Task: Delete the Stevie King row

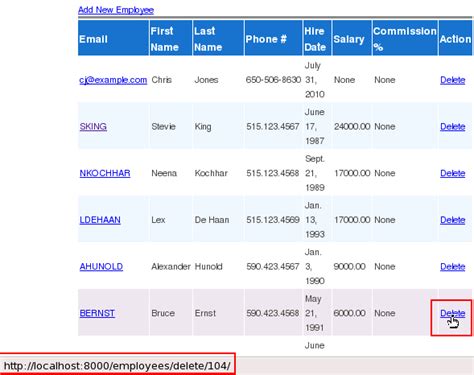Action: click(452, 127)
